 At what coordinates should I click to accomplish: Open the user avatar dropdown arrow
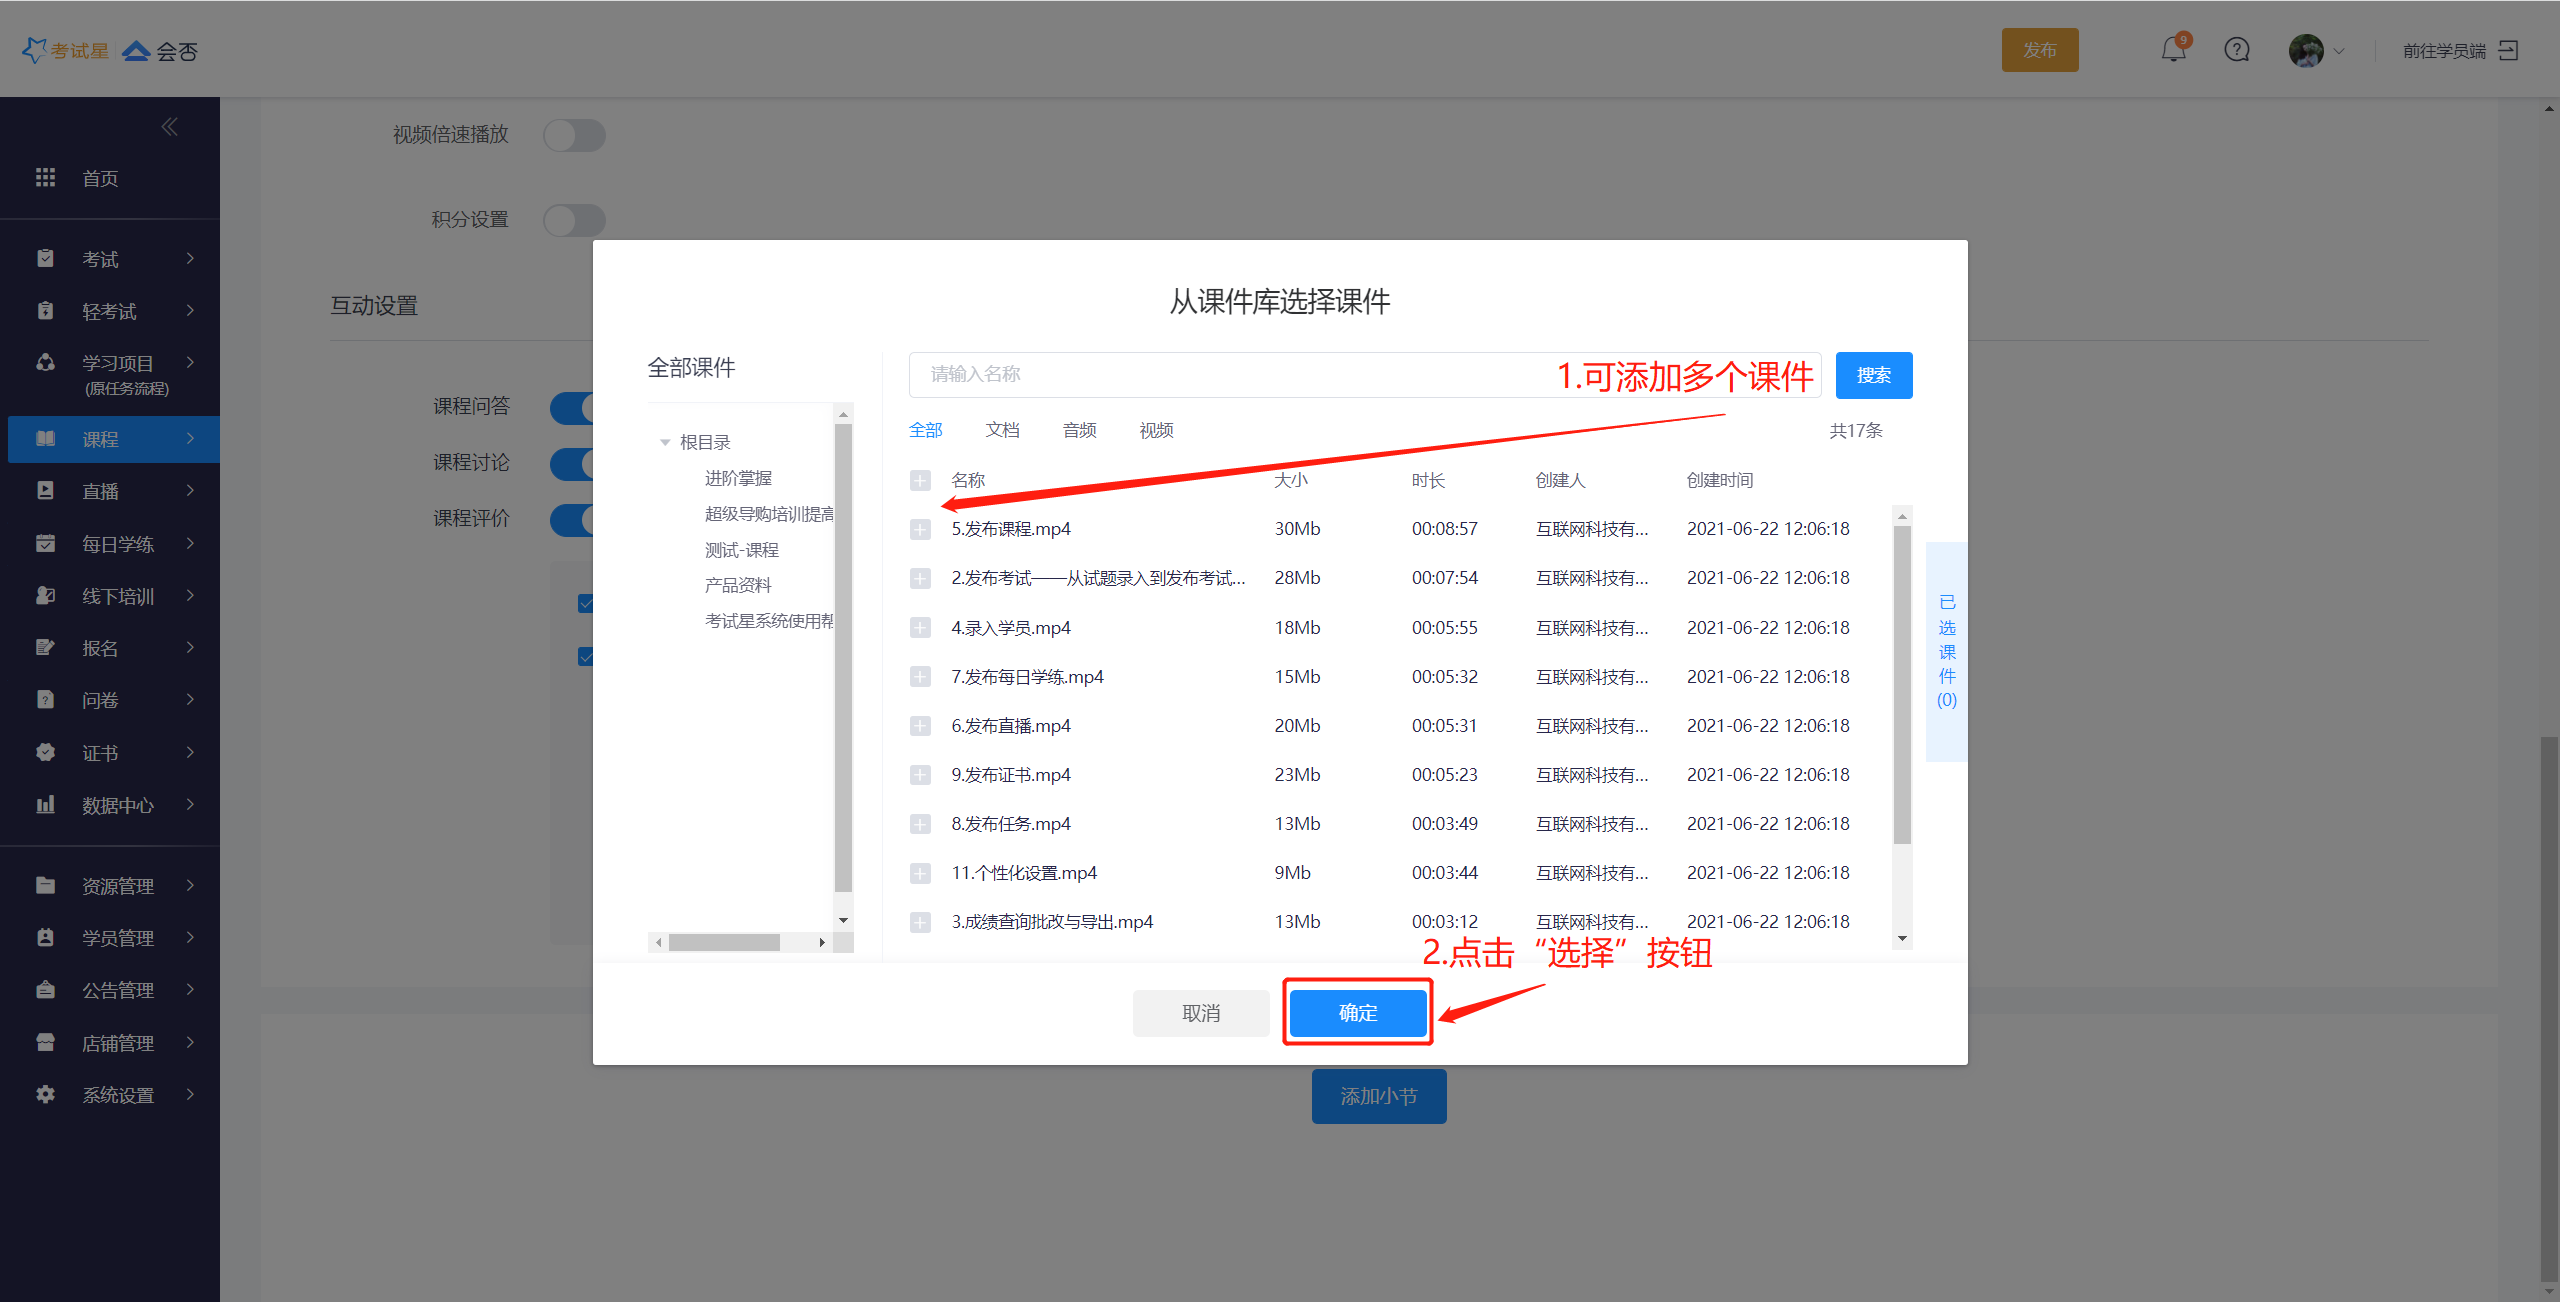click(x=2339, y=51)
